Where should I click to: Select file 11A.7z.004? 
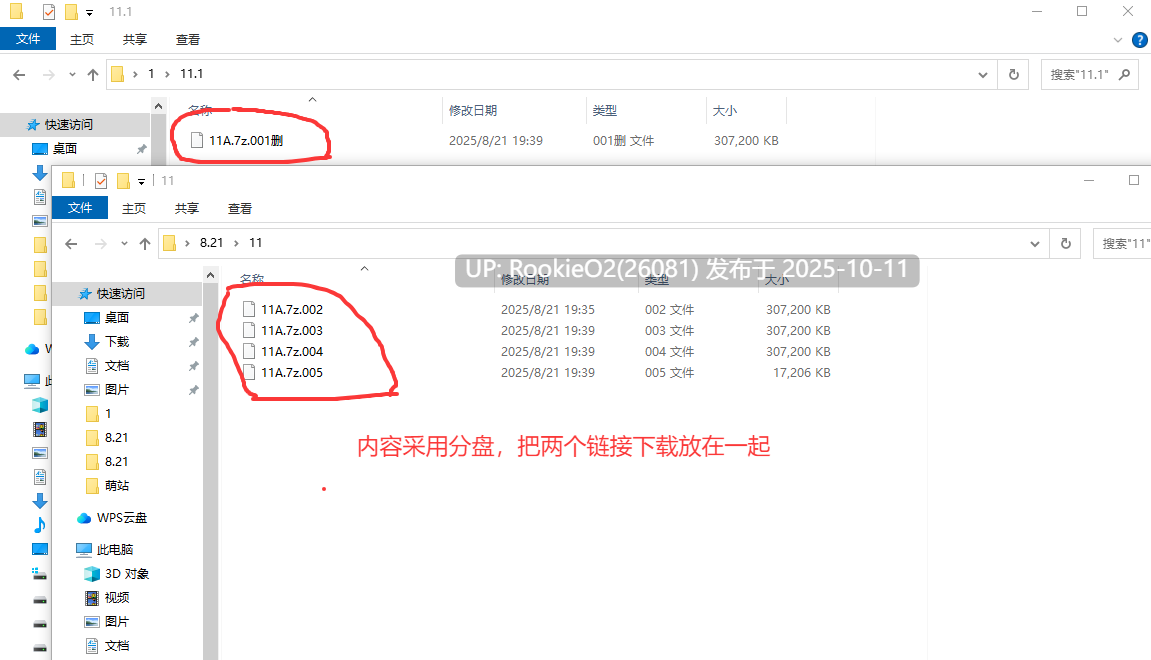[x=292, y=352]
